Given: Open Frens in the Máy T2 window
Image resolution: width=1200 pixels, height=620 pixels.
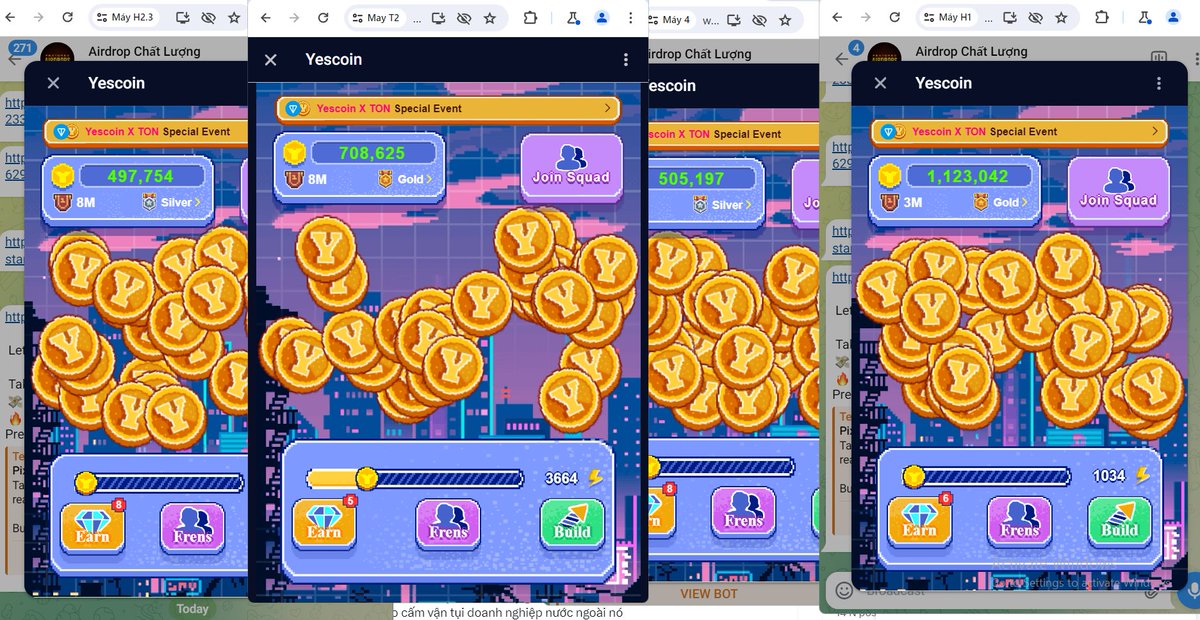Looking at the screenshot, I should [448, 523].
